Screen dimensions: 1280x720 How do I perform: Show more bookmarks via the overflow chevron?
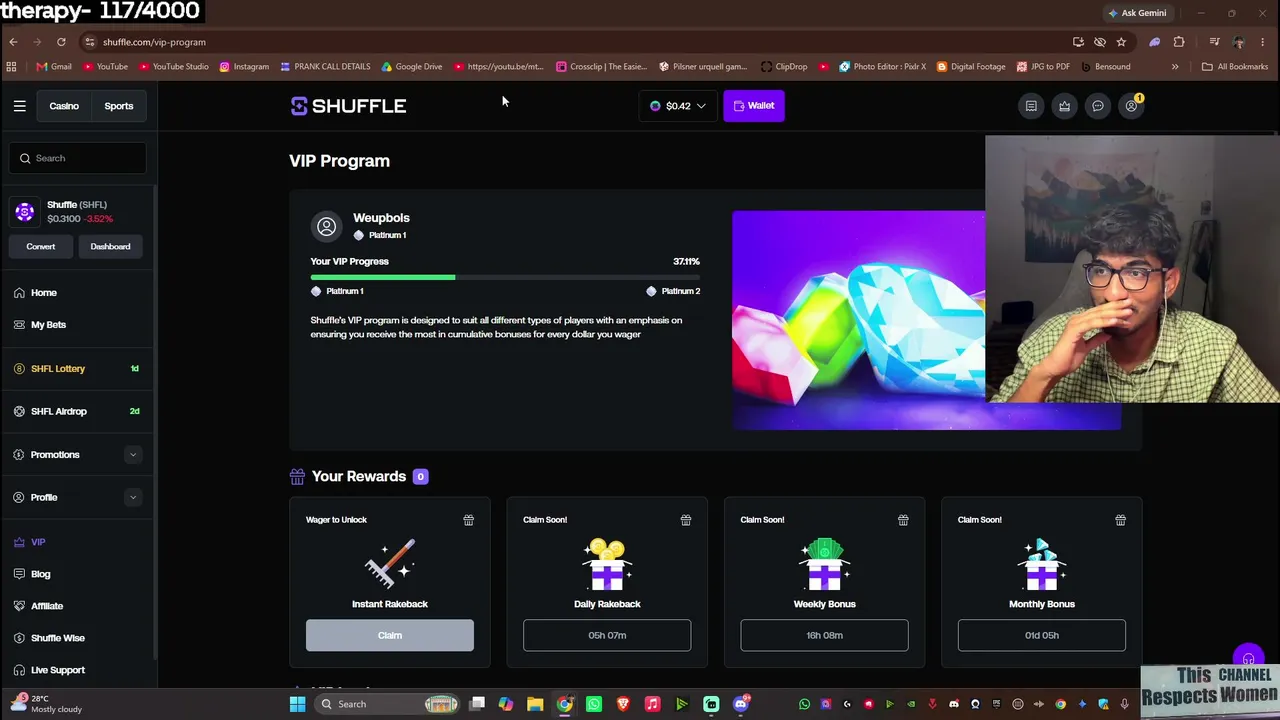[1175, 67]
